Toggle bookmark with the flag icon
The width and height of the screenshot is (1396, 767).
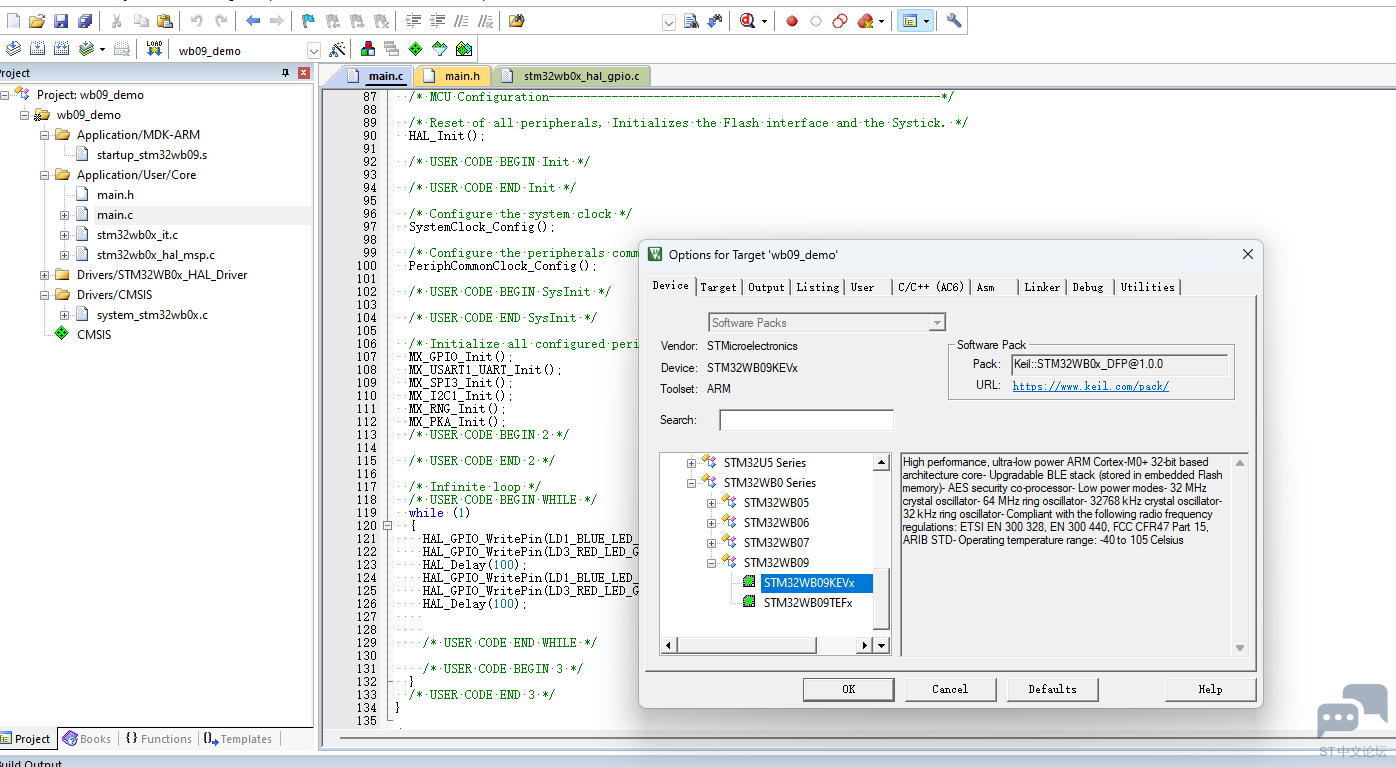click(x=308, y=21)
